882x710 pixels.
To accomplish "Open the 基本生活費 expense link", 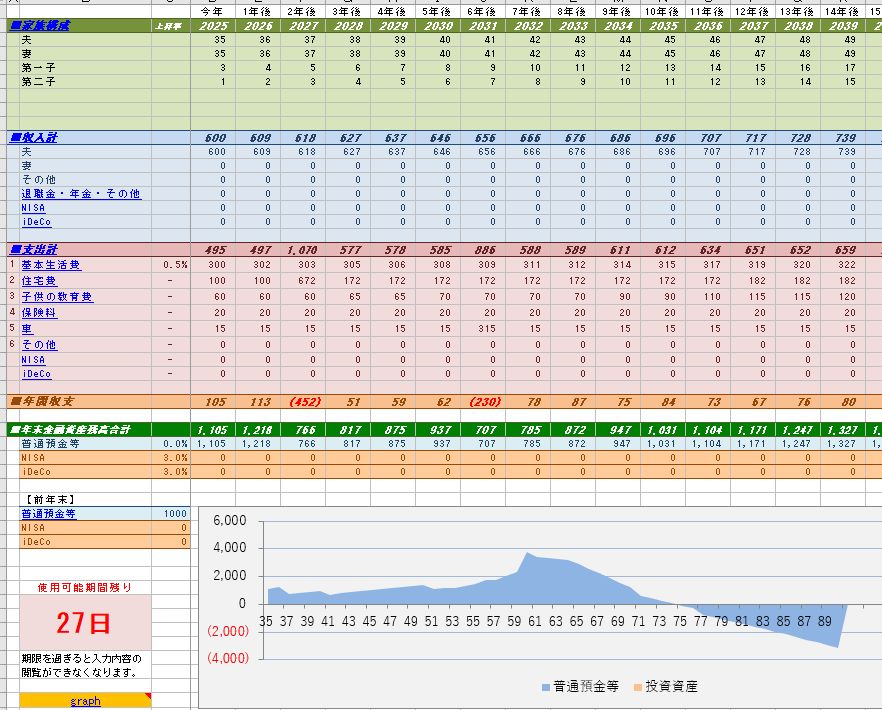I will [51, 265].
